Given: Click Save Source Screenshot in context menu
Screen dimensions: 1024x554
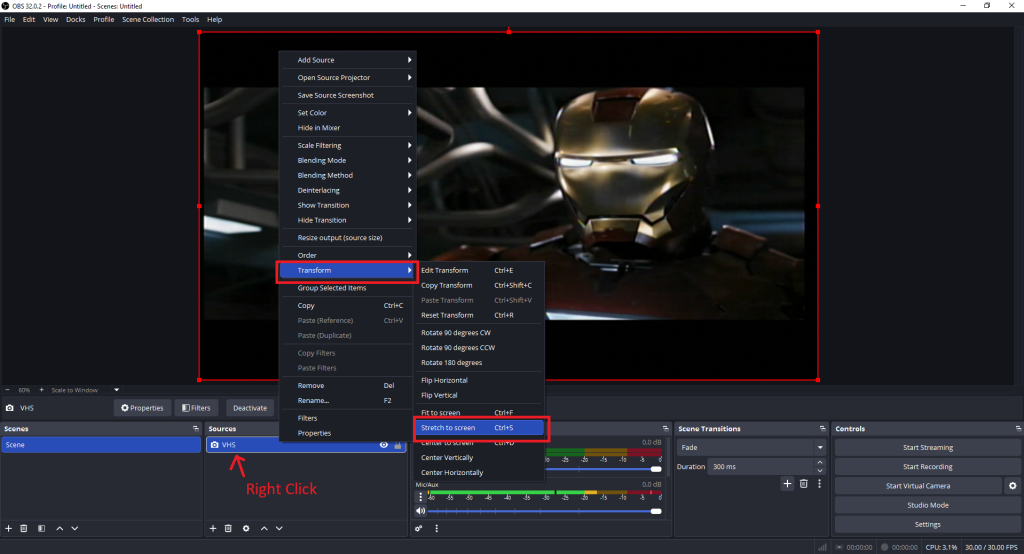Looking at the screenshot, I should [x=348, y=95].
